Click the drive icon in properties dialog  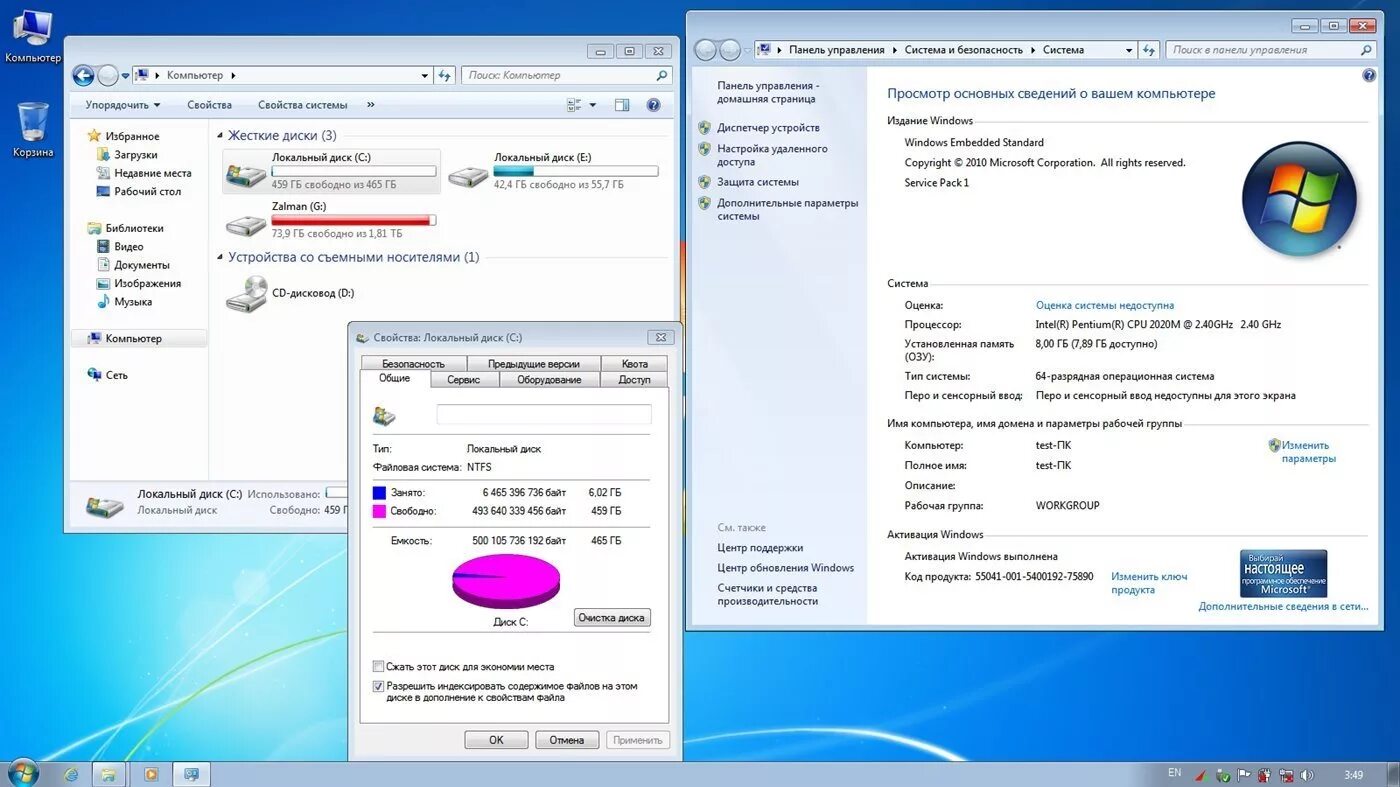(384, 415)
